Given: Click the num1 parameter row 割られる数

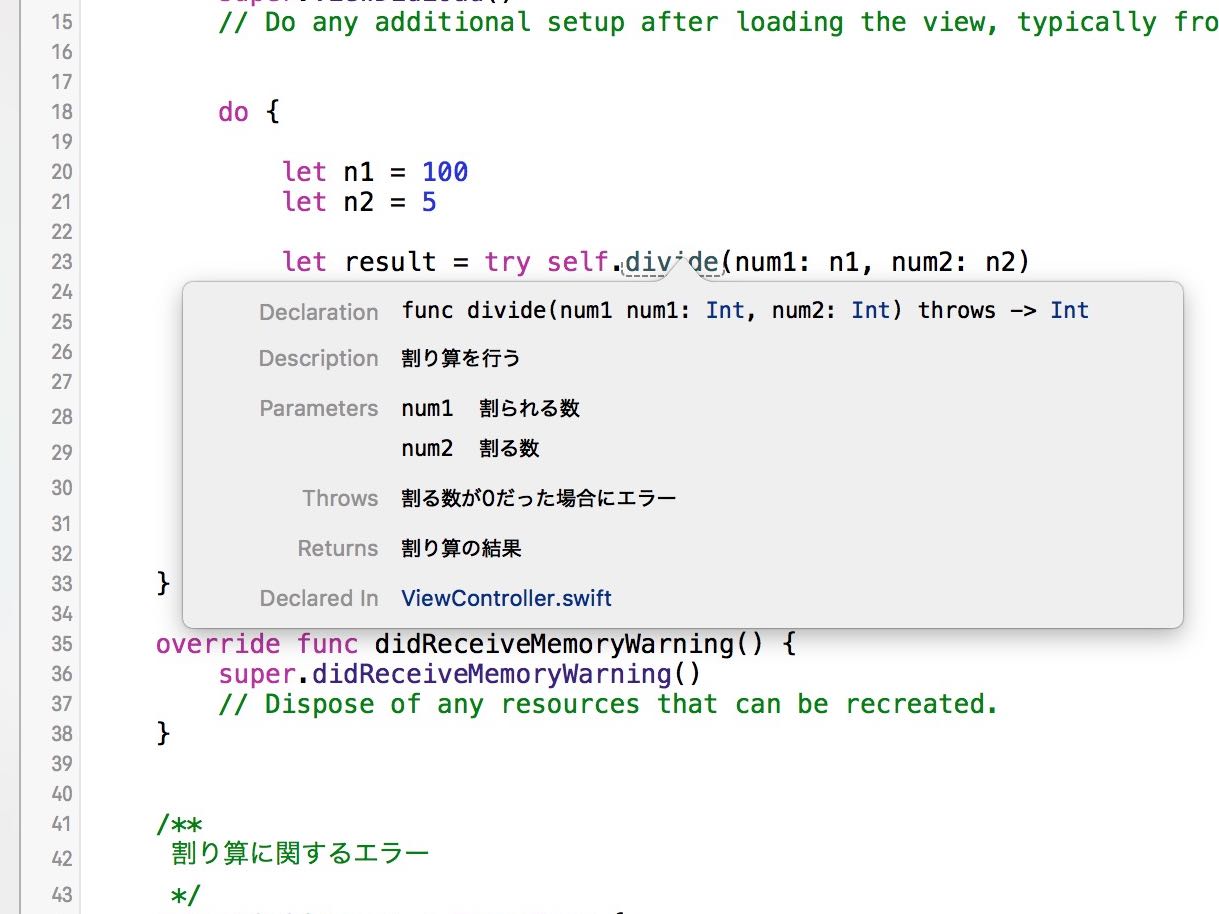Looking at the screenshot, I should tap(491, 408).
